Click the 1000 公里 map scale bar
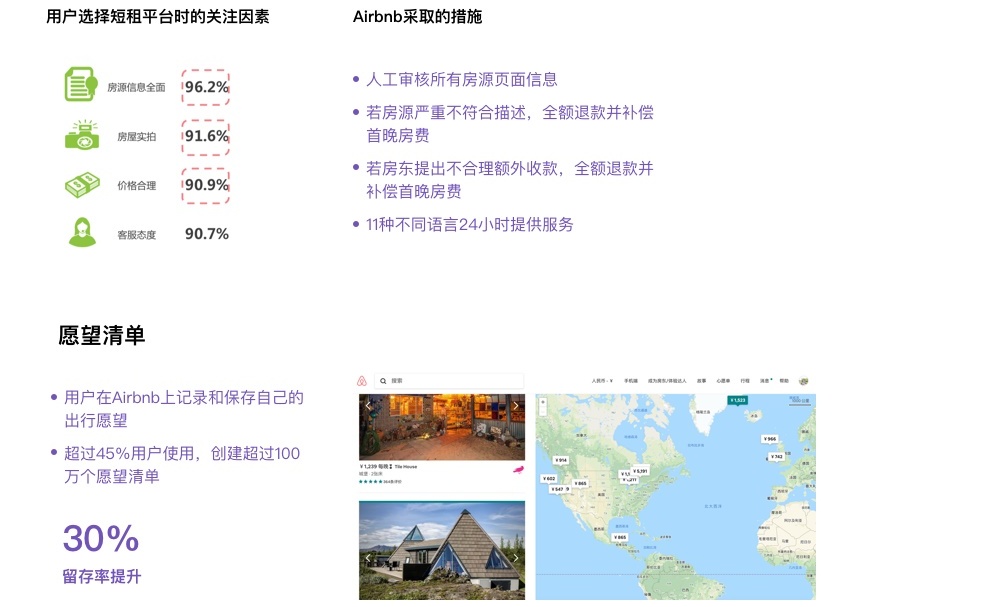This screenshot has height=607, width=1000. [800, 400]
